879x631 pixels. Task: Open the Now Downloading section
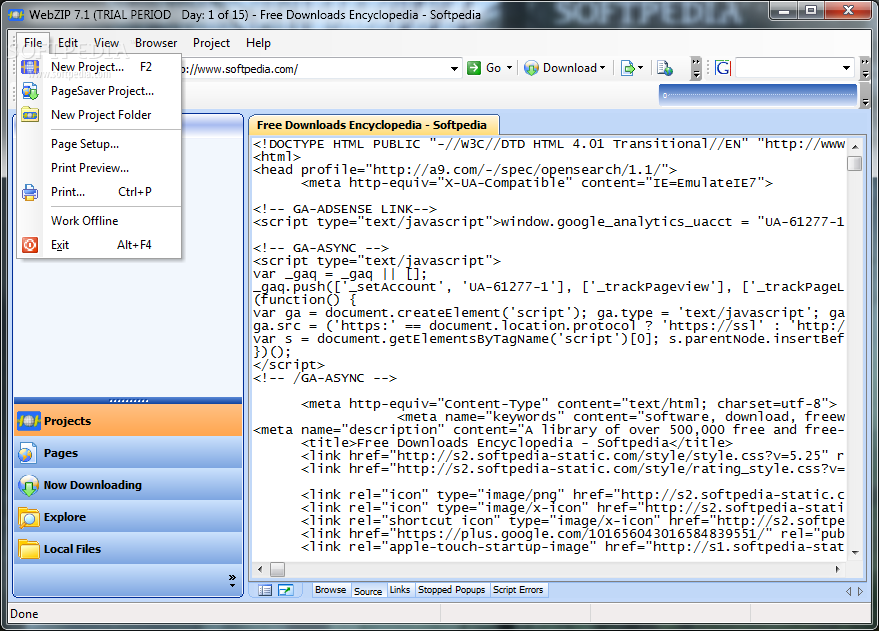tap(128, 485)
